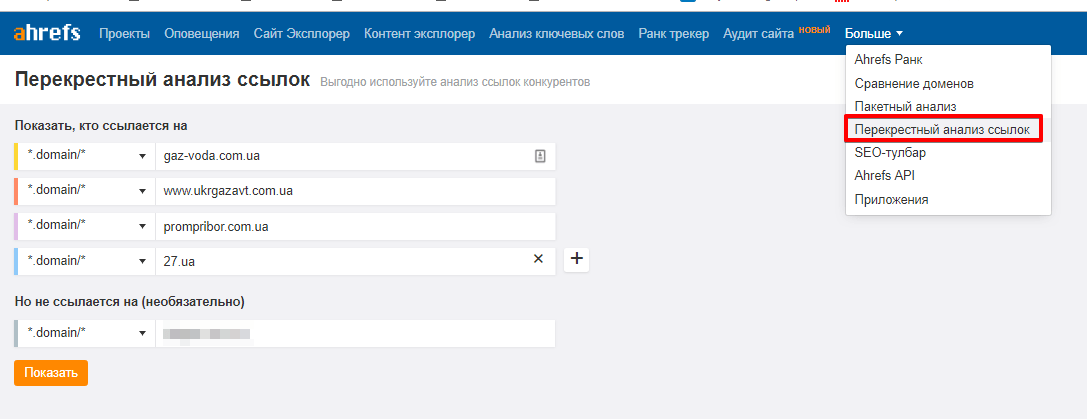Open mode dropdown for www.ukrgazavt.com.ua
Viewport: 1087px width, 419px height.
tap(87, 191)
